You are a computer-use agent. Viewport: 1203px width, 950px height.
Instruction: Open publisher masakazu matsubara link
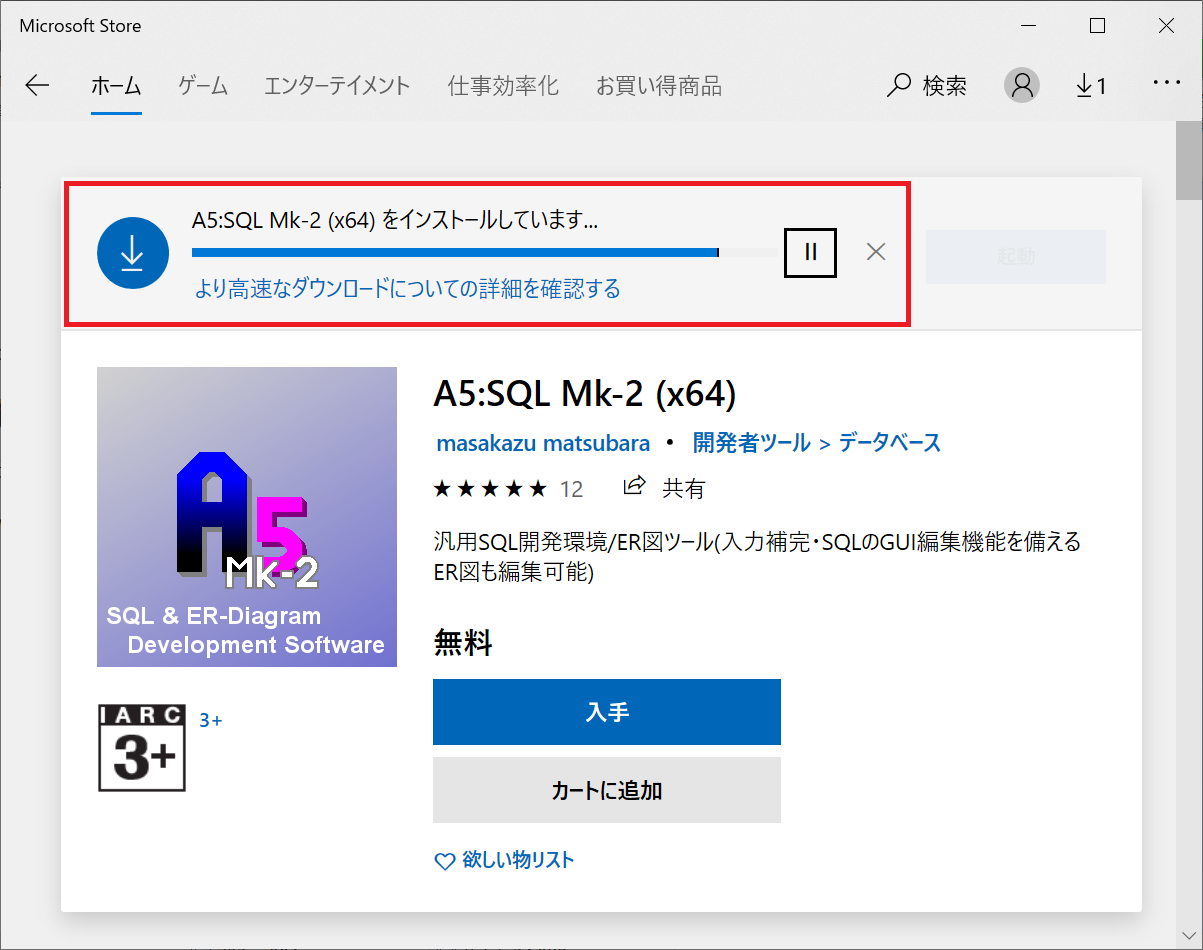tap(543, 443)
